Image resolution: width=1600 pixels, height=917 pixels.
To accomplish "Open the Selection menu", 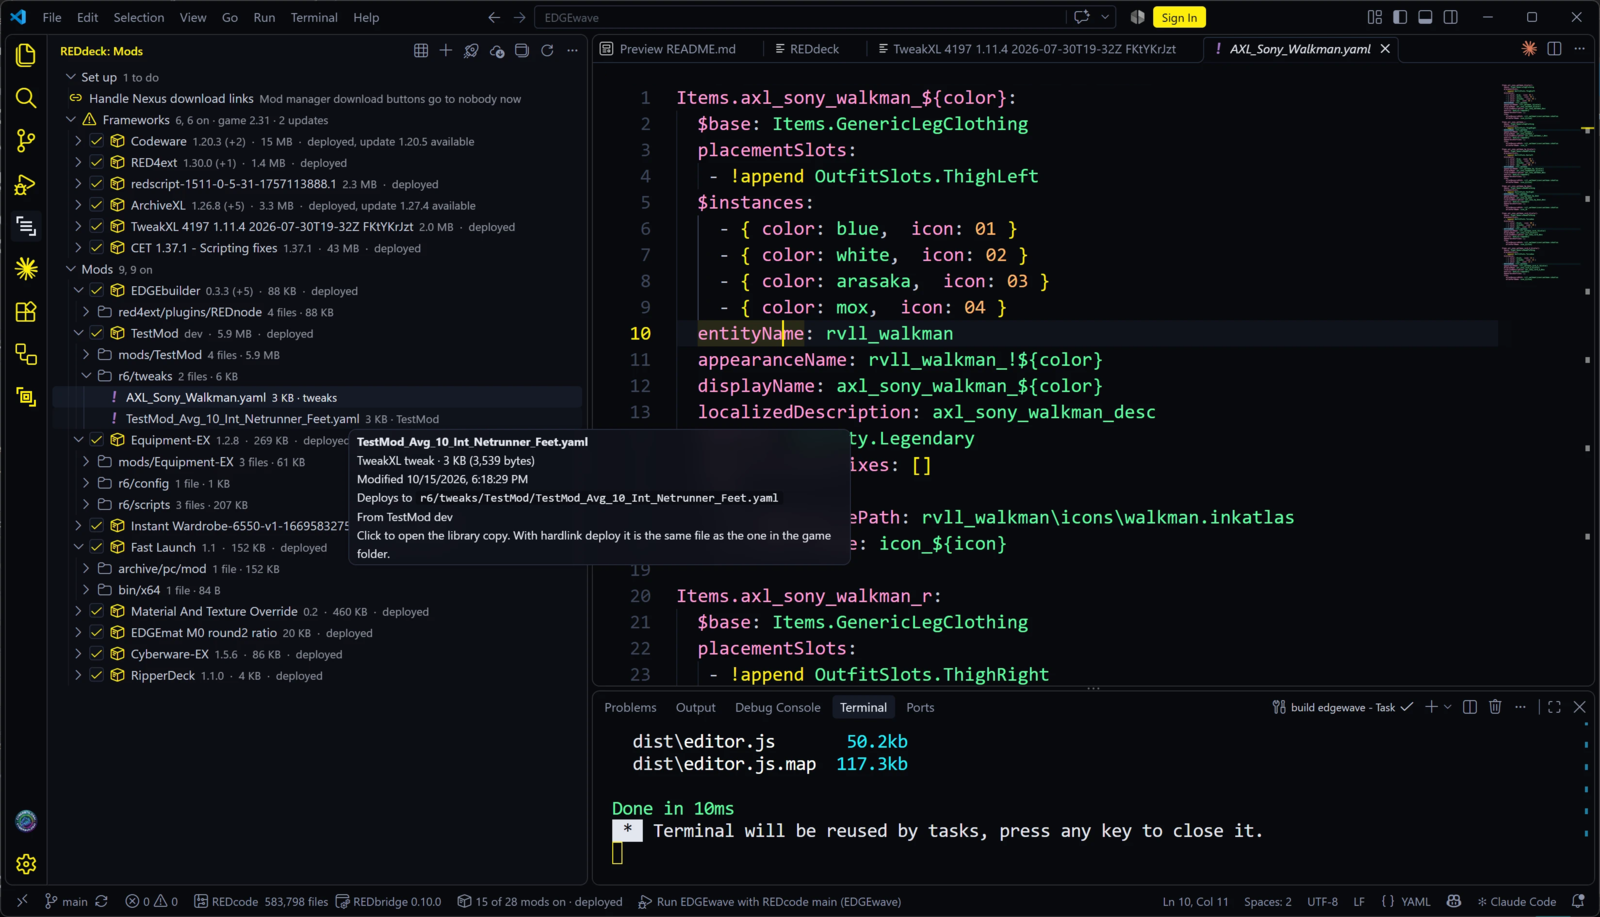I will (139, 17).
